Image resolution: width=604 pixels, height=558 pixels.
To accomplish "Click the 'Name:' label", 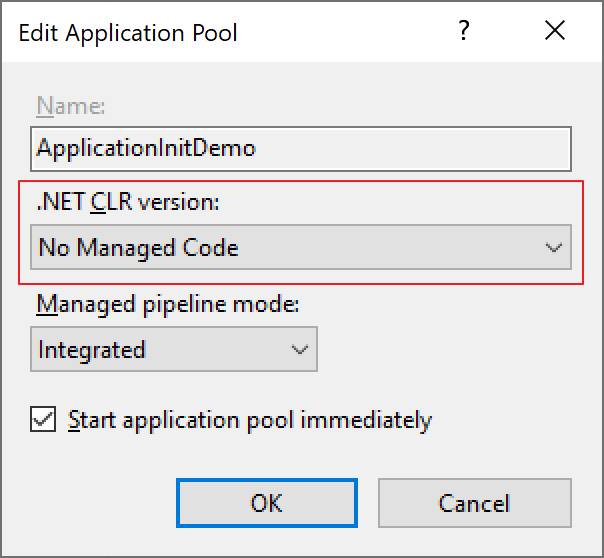I will (x=70, y=106).
